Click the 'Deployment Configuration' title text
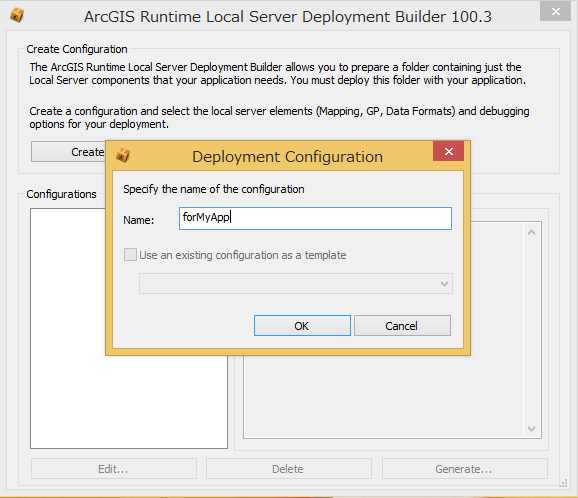This screenshot has width=578, height=498. pos(288,157)
